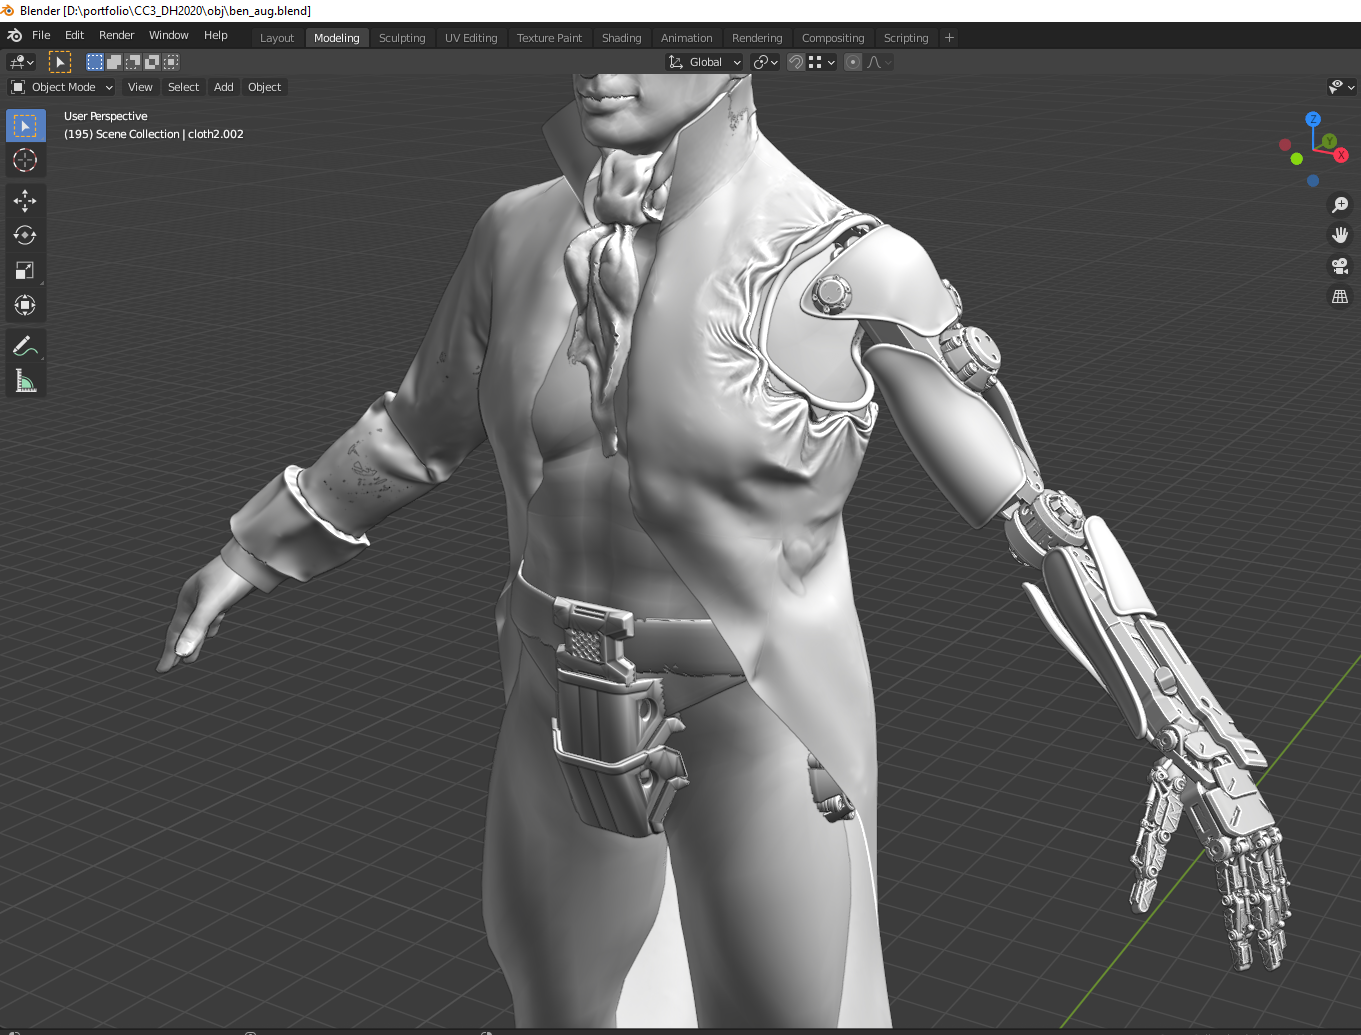This screenshot has height=1035, width=1361.
Task: Open the Help menu
Action: pos(216,35)
